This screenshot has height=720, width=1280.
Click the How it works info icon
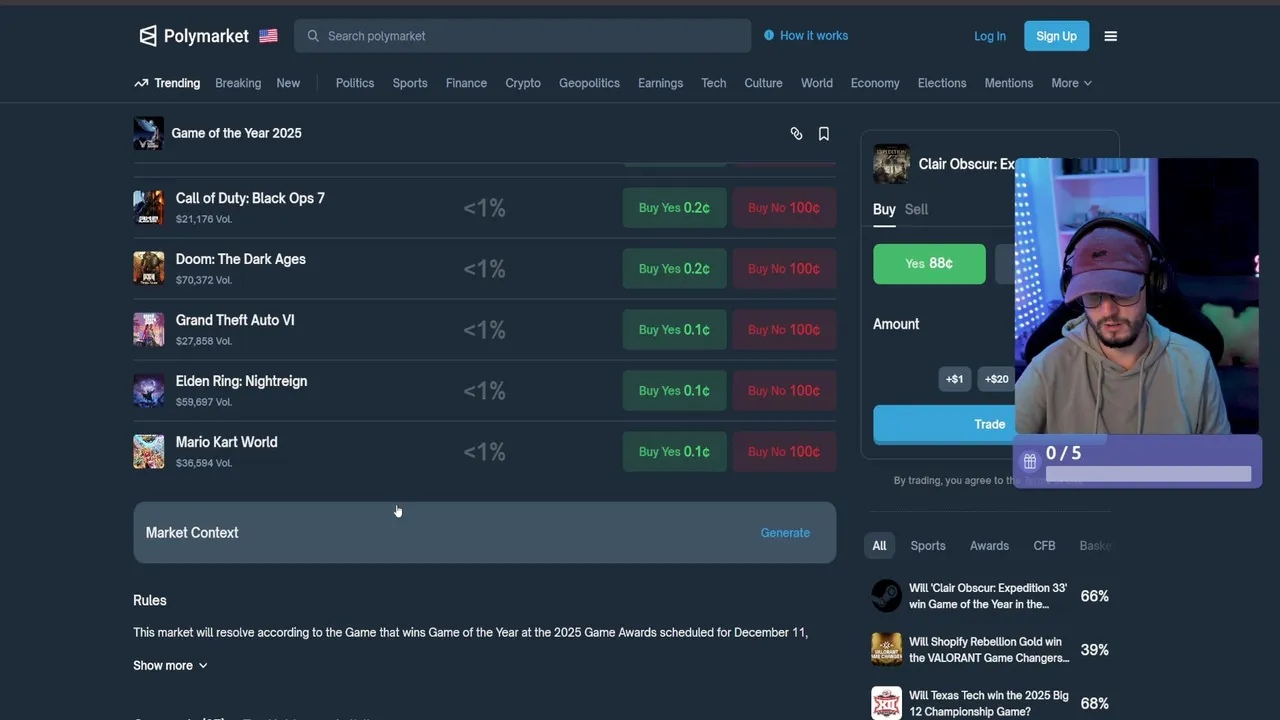[x=769, y=35]
